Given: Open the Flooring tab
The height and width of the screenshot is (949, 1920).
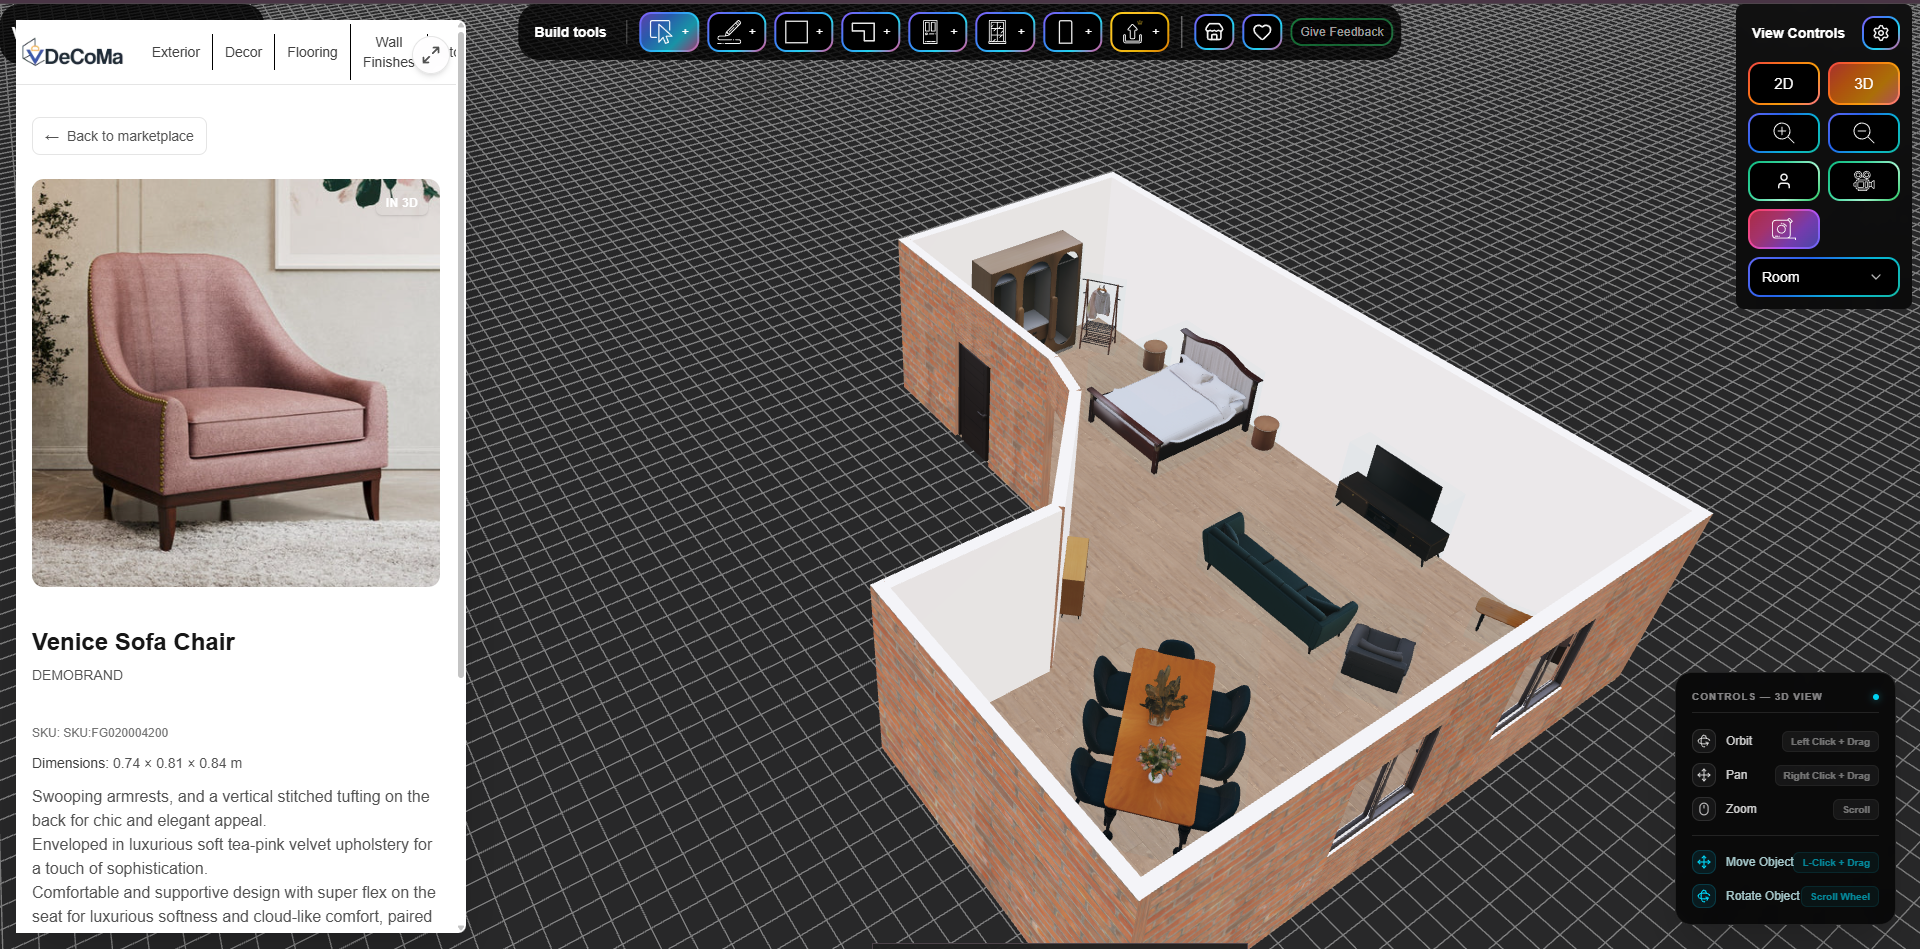Looking at the screenshot, I should (x=312, y=52).
